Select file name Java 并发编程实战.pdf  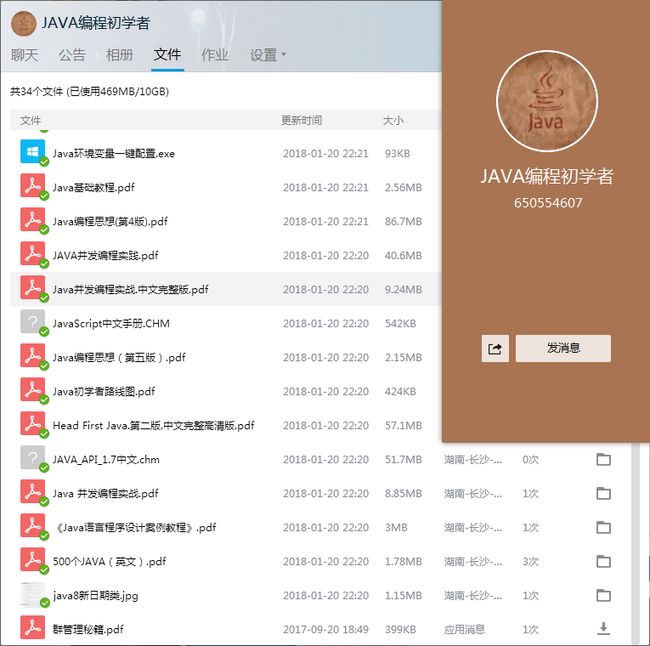105,493
